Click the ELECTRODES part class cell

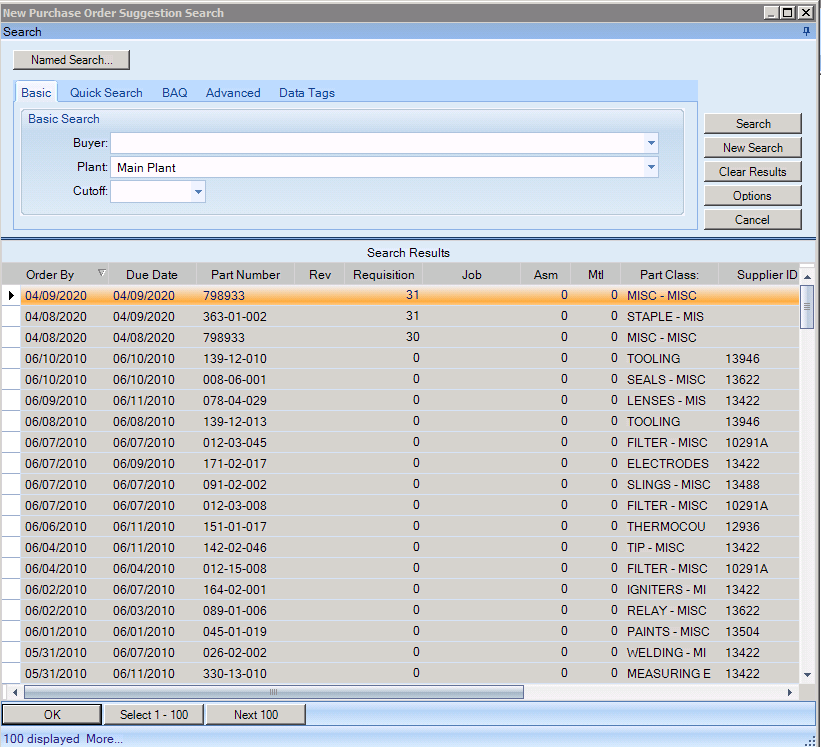(x=668, y=463)
